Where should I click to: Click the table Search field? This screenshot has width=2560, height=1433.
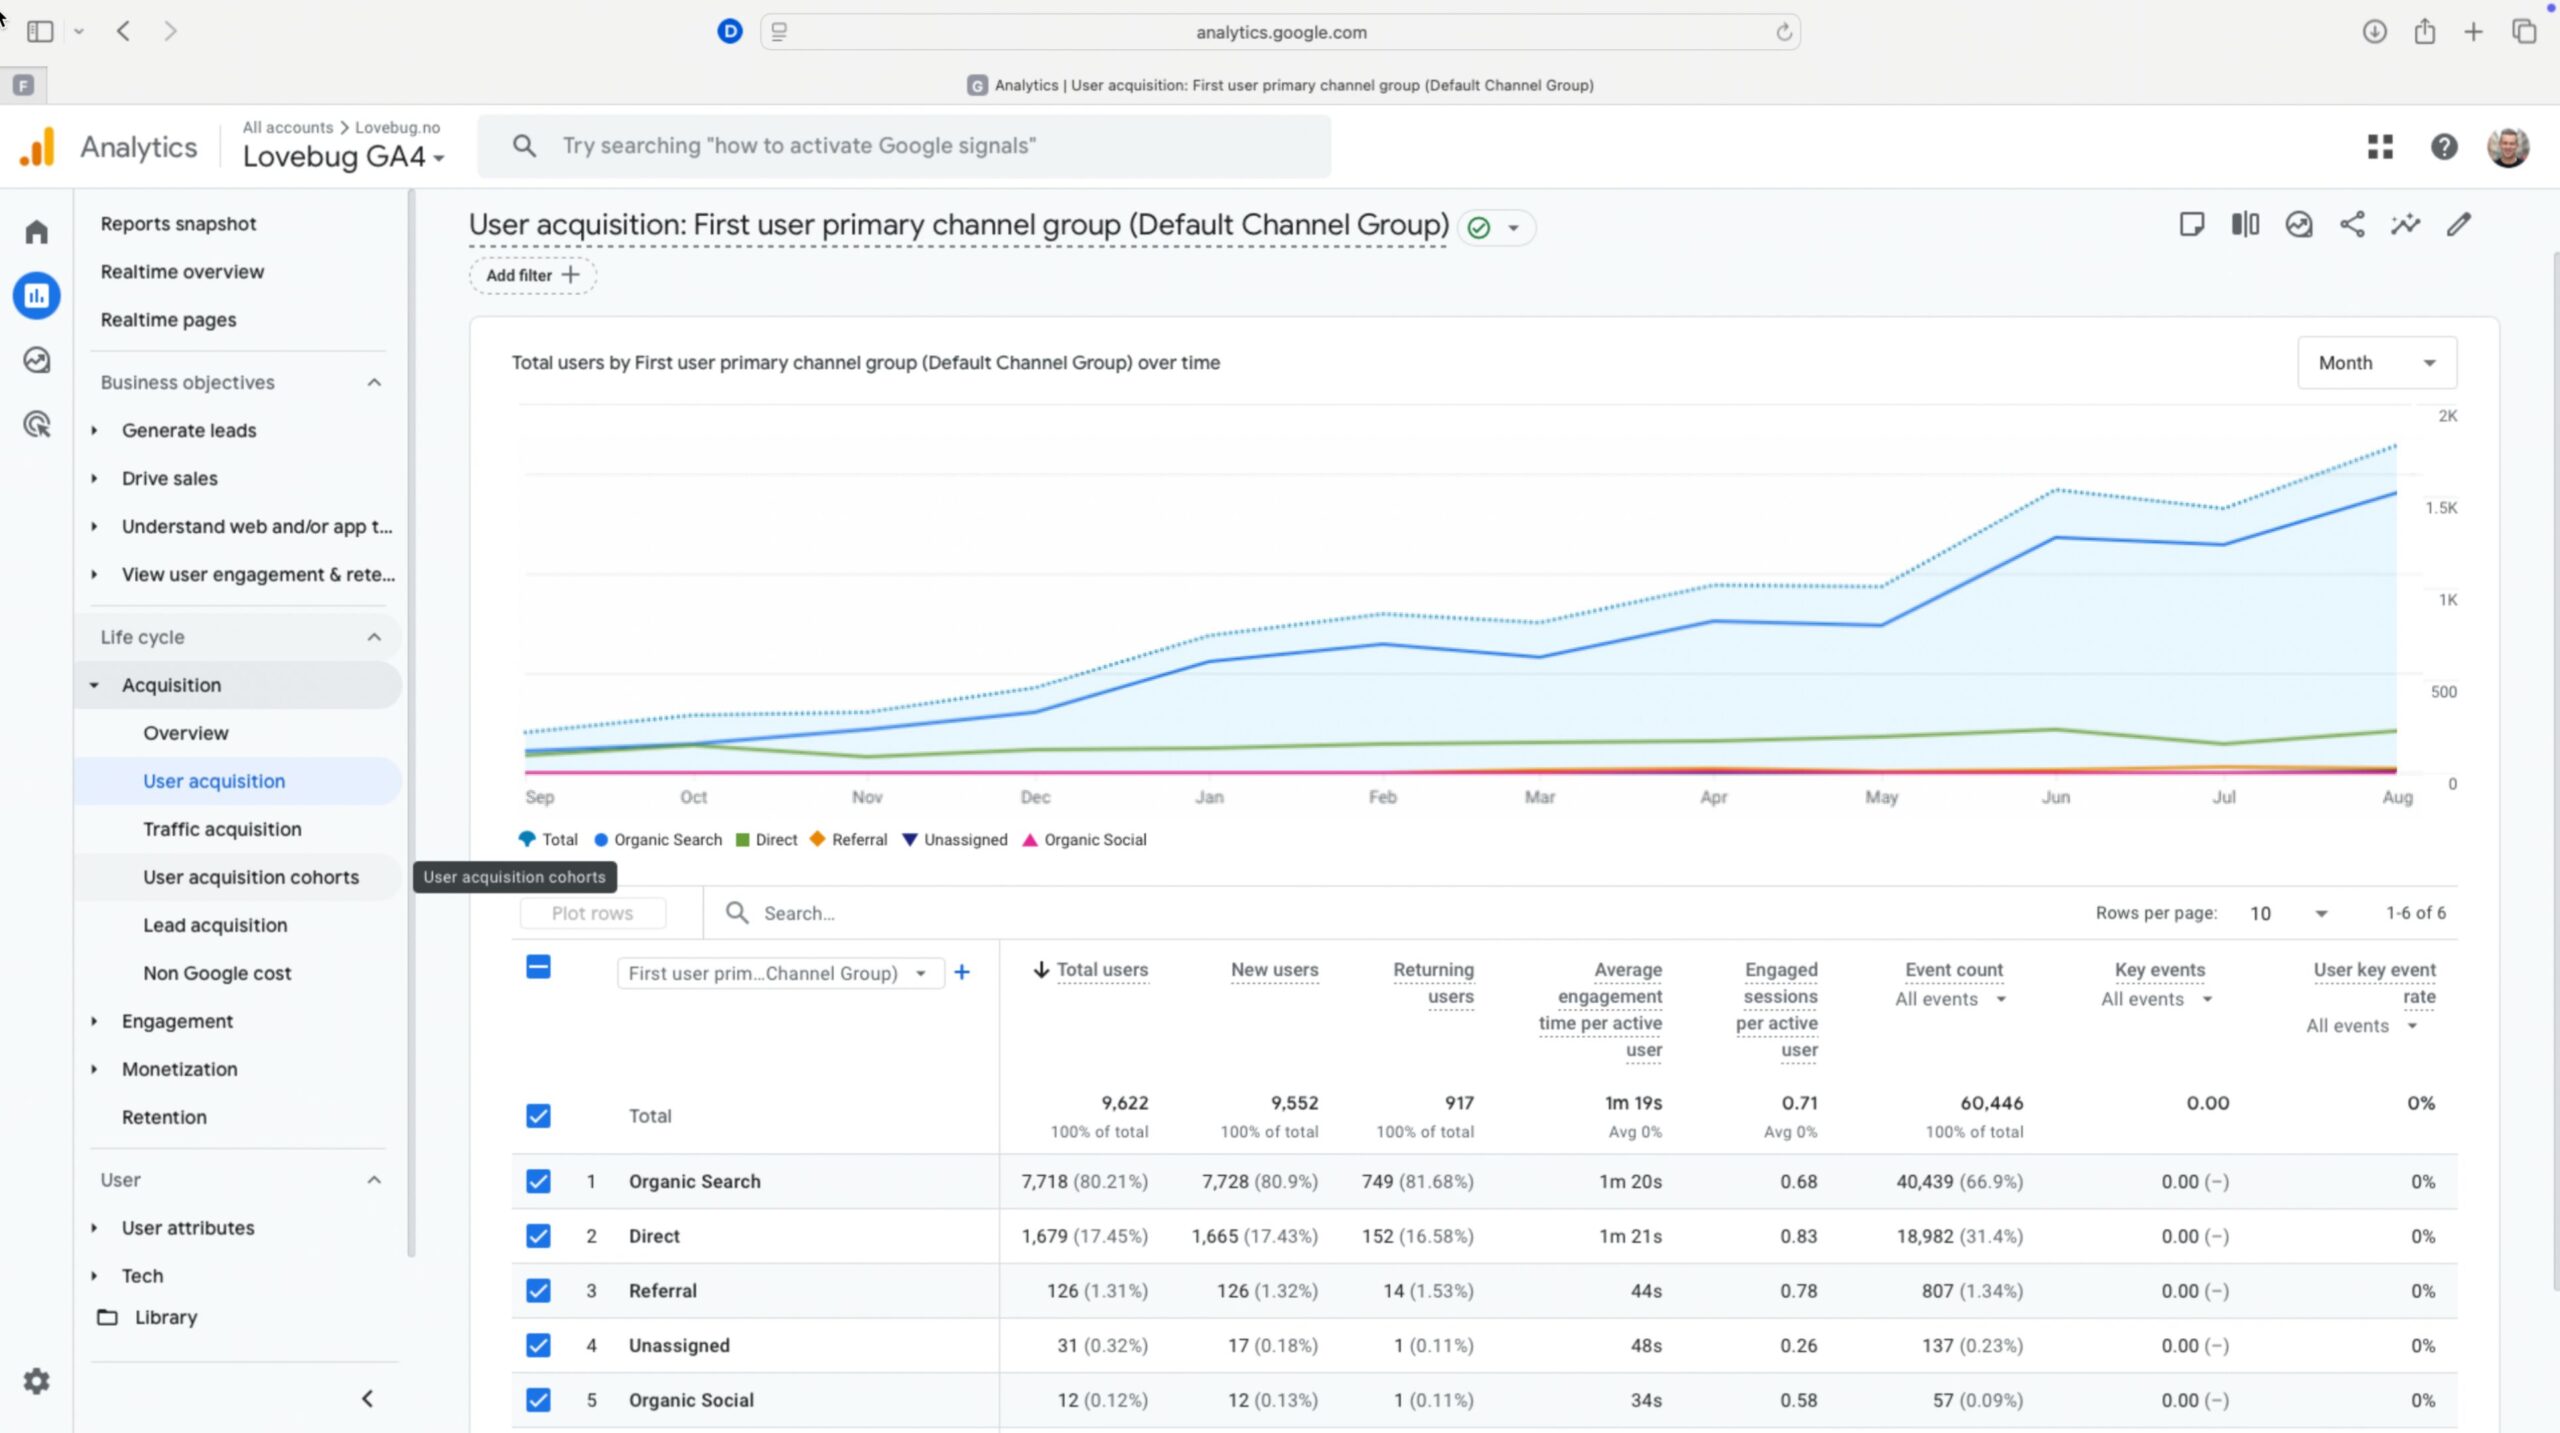pyautogui.click(x=900, y=913)
